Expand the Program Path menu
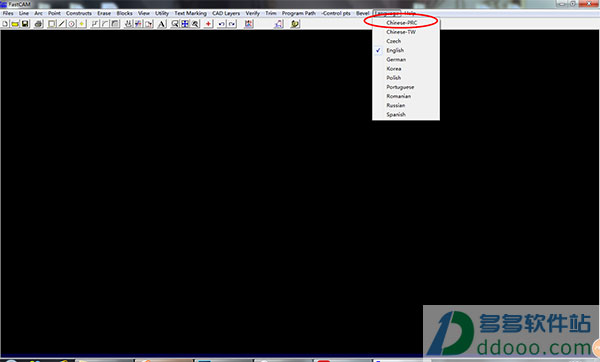 299,13
